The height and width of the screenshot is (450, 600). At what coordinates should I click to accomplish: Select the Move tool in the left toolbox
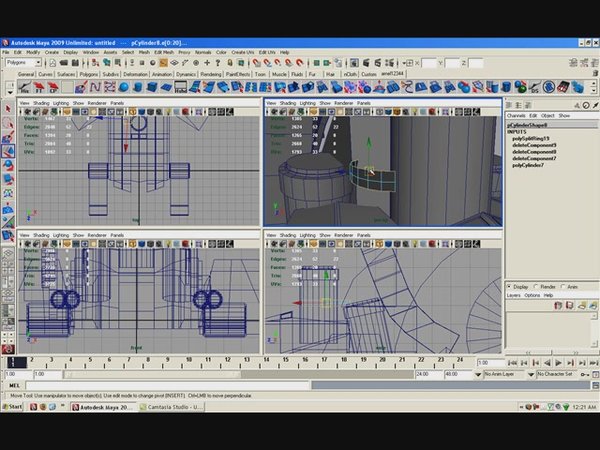8,151
